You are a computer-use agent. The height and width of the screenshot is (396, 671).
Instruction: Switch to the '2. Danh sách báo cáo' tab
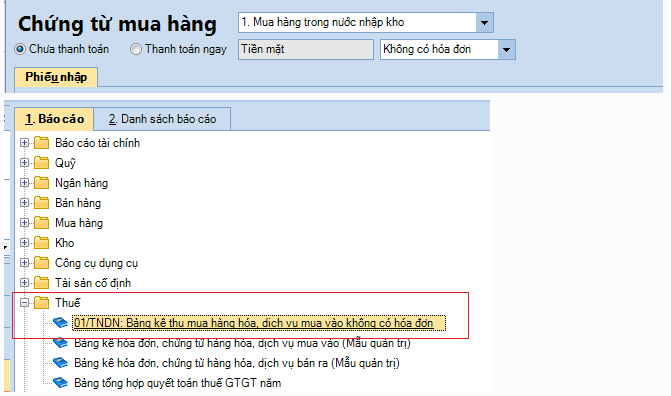coord(162,119)
